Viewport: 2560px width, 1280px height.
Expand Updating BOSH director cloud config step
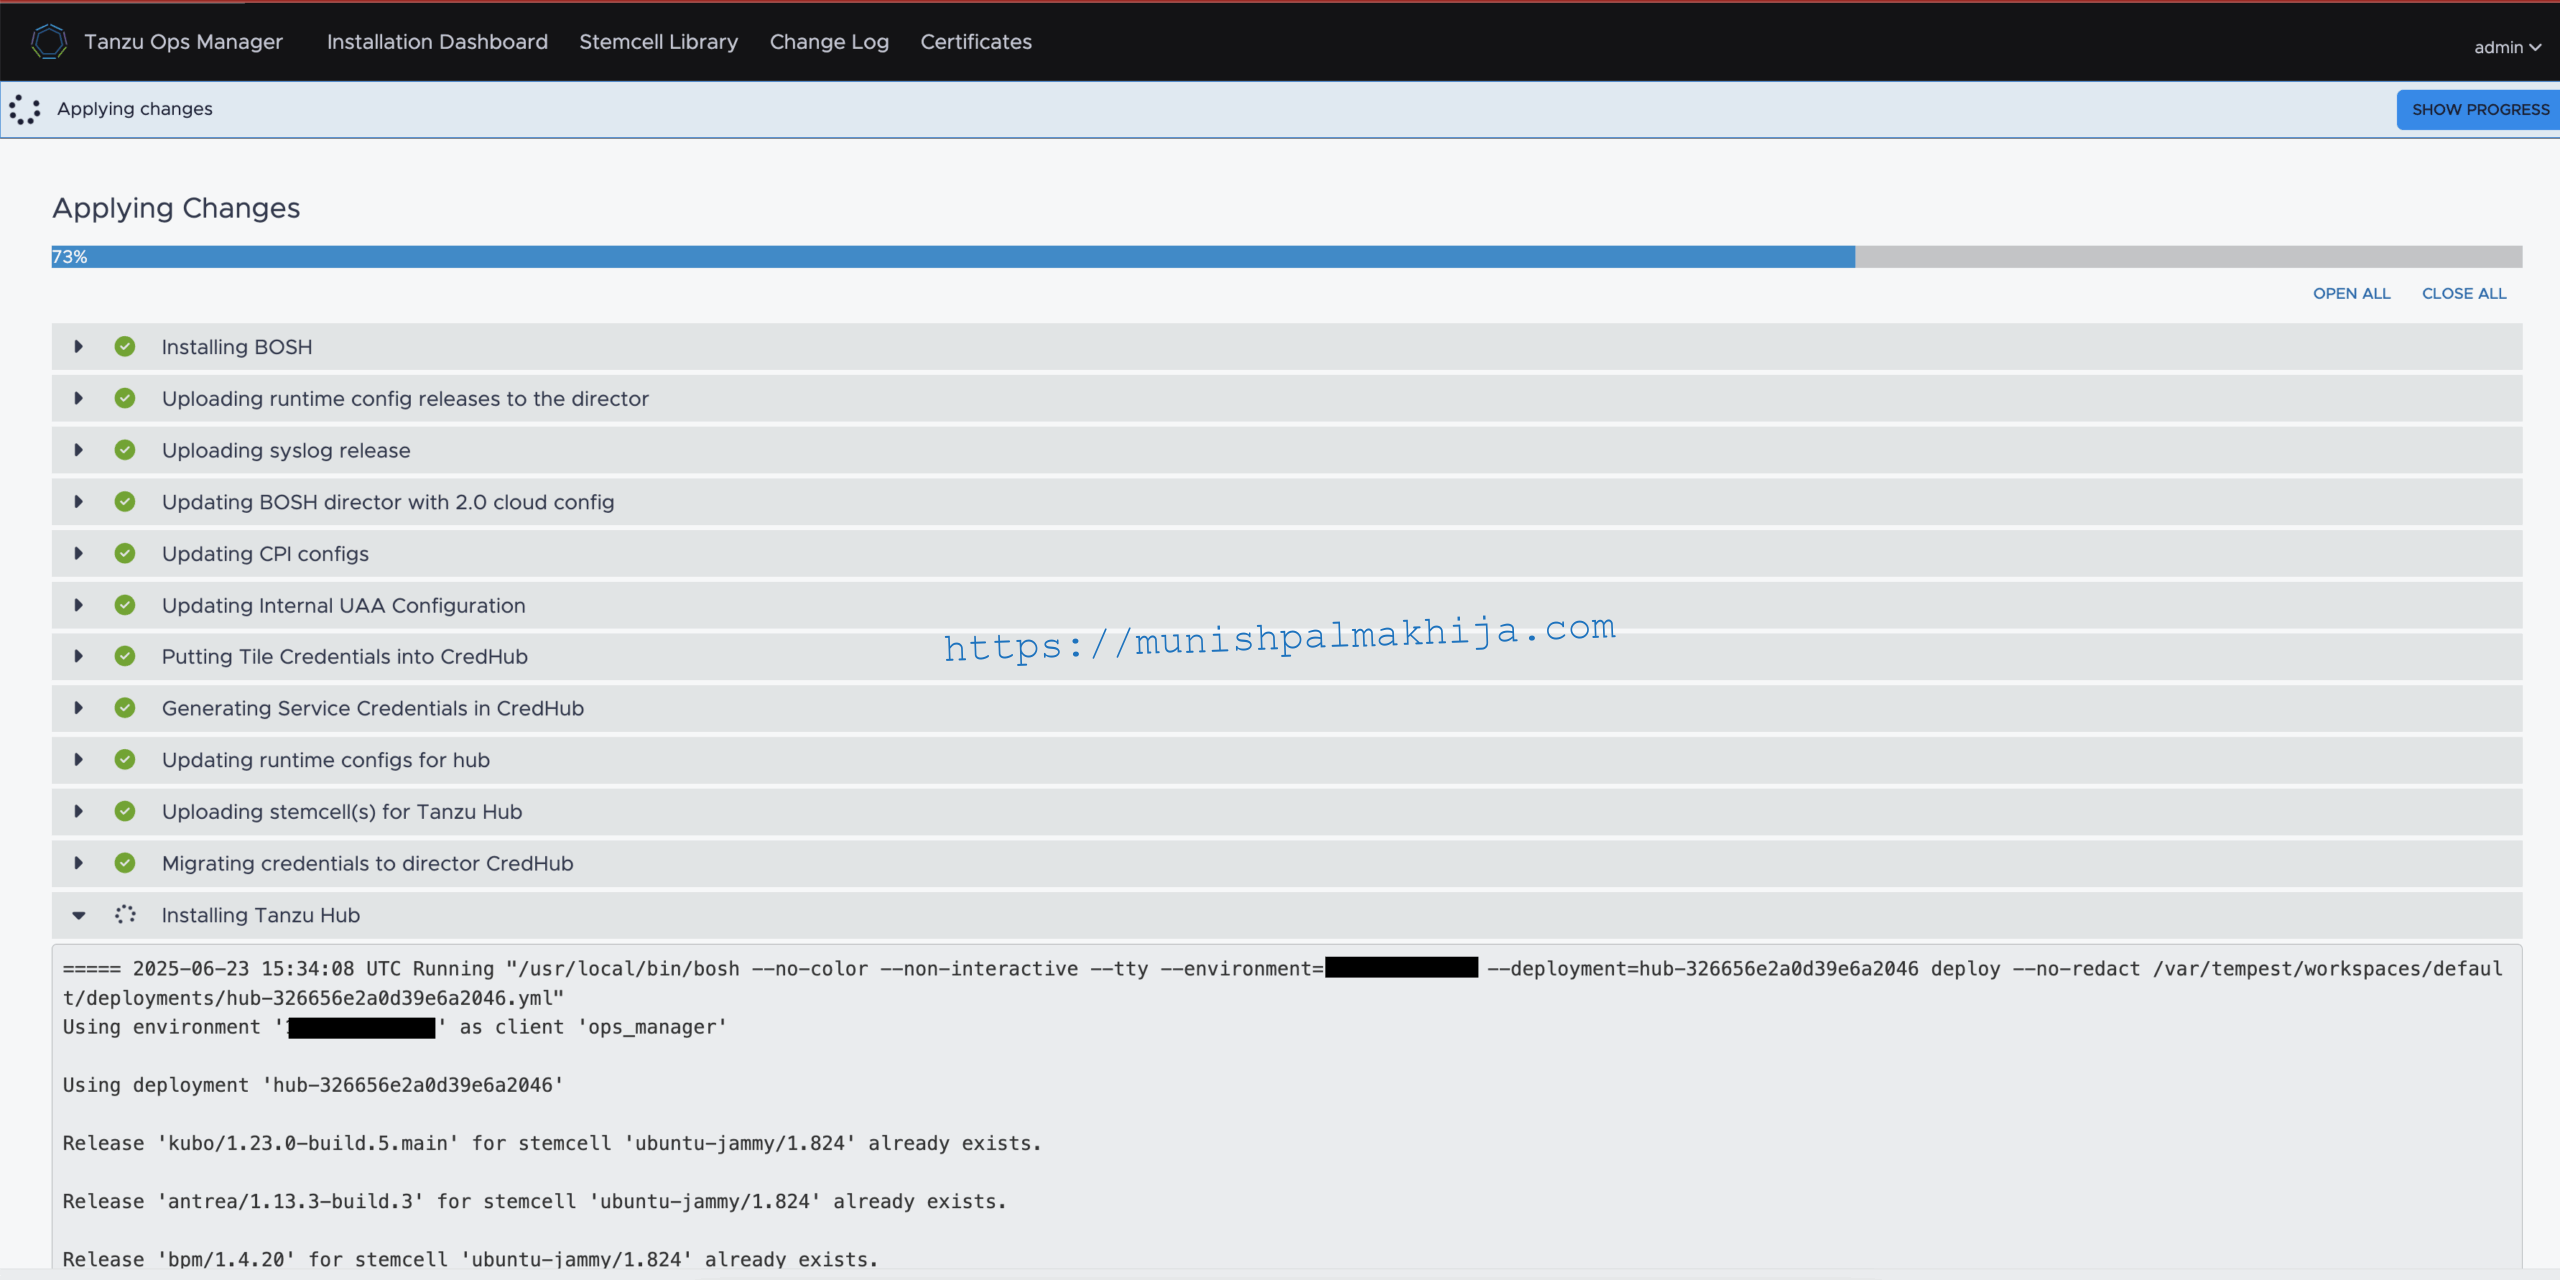coord(78,501)
